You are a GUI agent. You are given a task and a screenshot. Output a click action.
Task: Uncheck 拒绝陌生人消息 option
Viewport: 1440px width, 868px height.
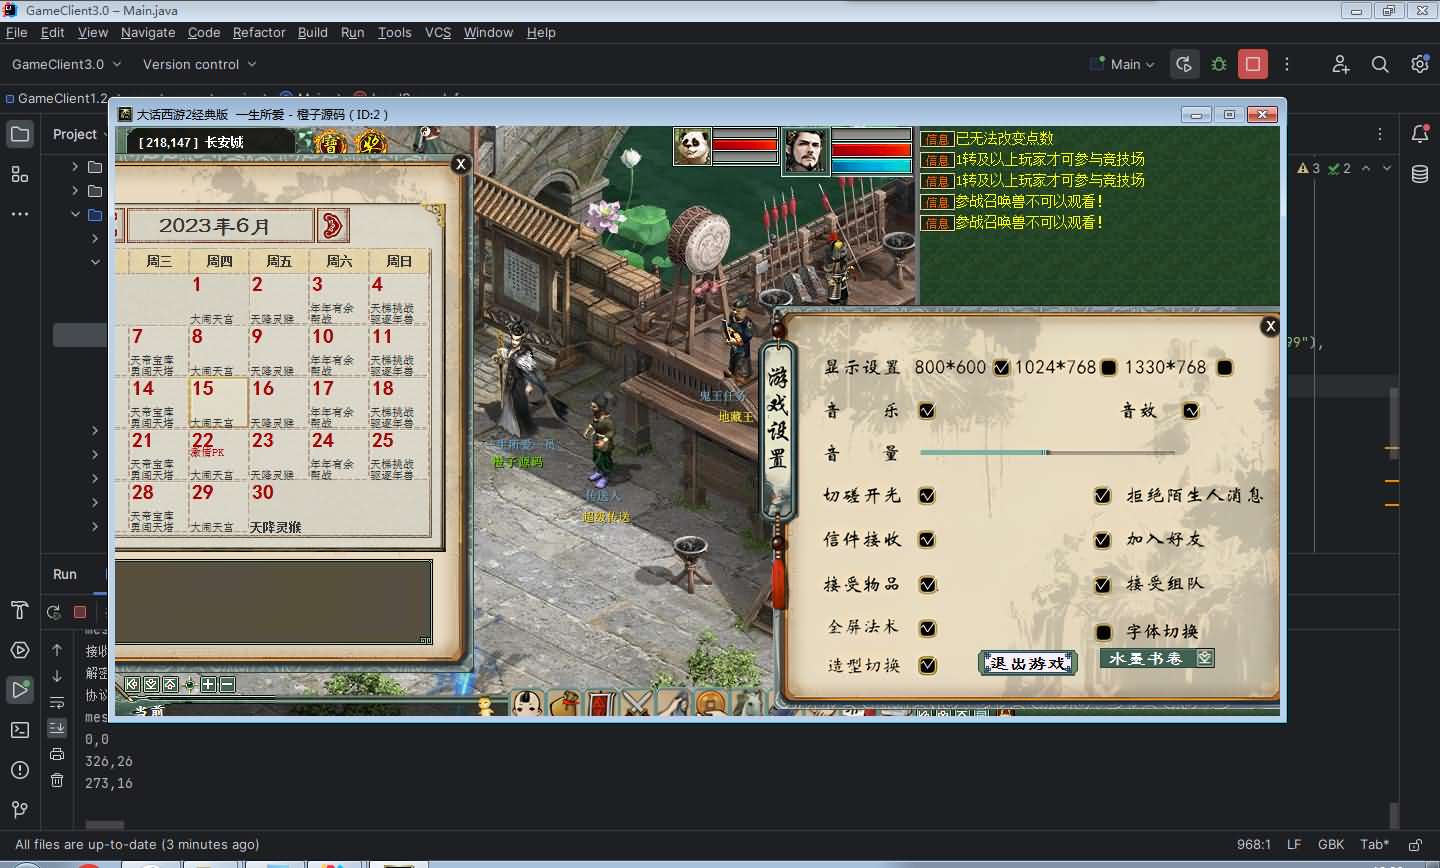click(x=1102, y=496)
